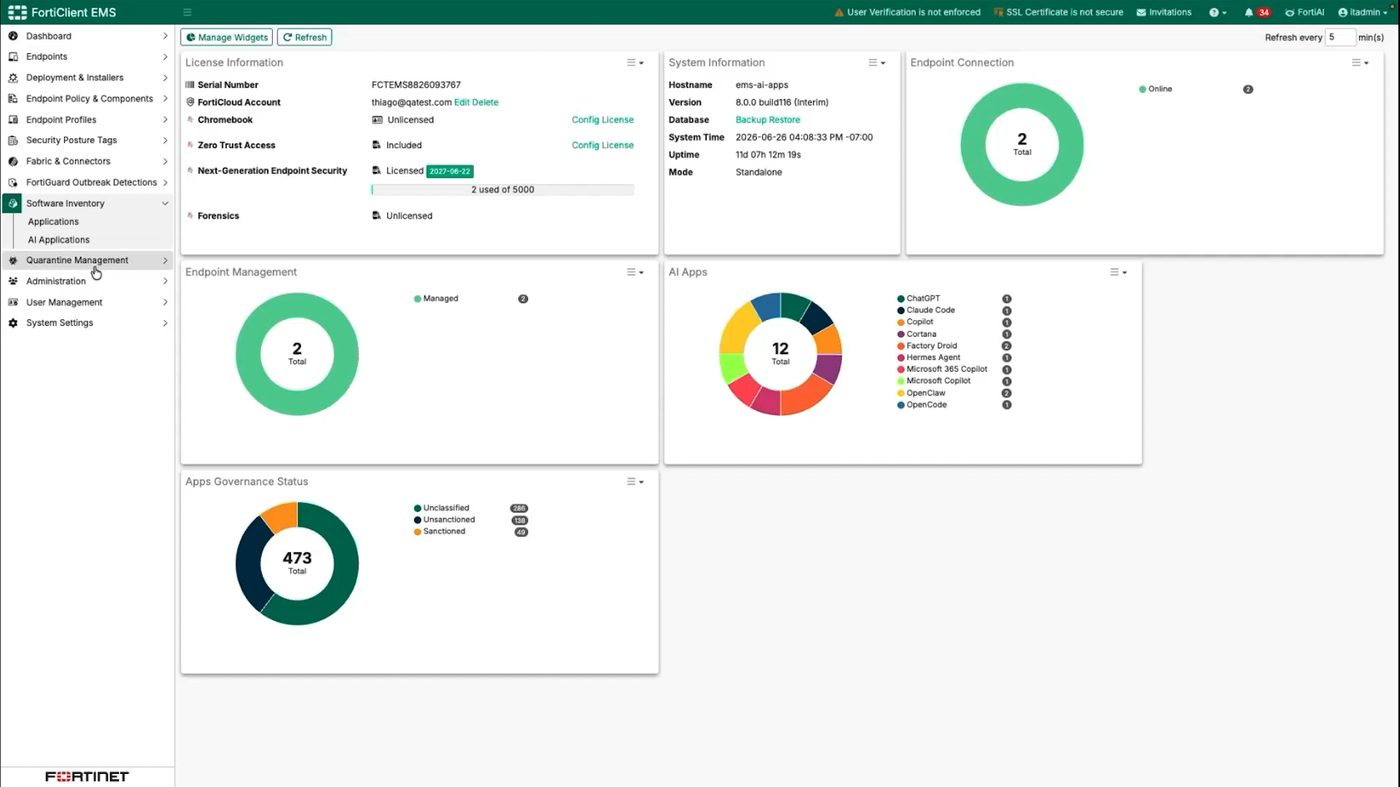
Task: Click Config License link for Chromebook
Action: point(603,120)
